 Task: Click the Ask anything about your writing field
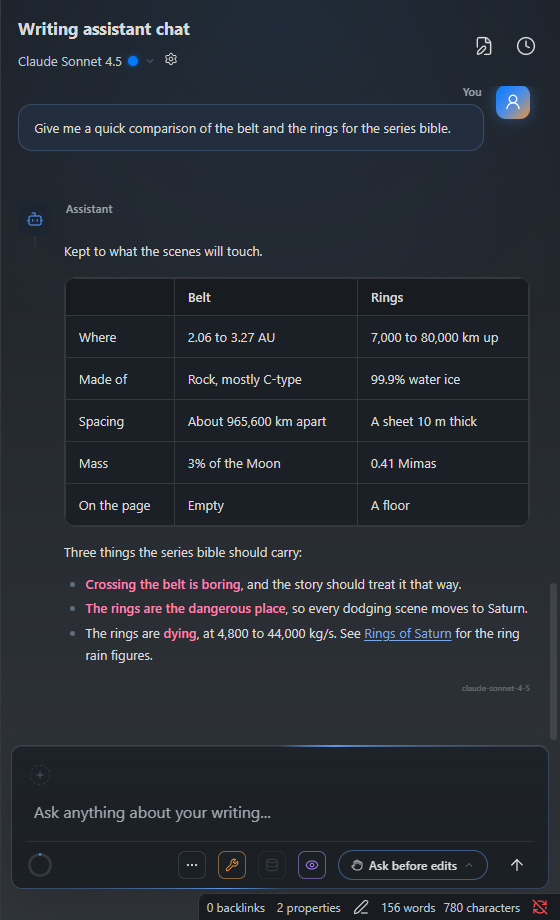(x=280, y=813)
